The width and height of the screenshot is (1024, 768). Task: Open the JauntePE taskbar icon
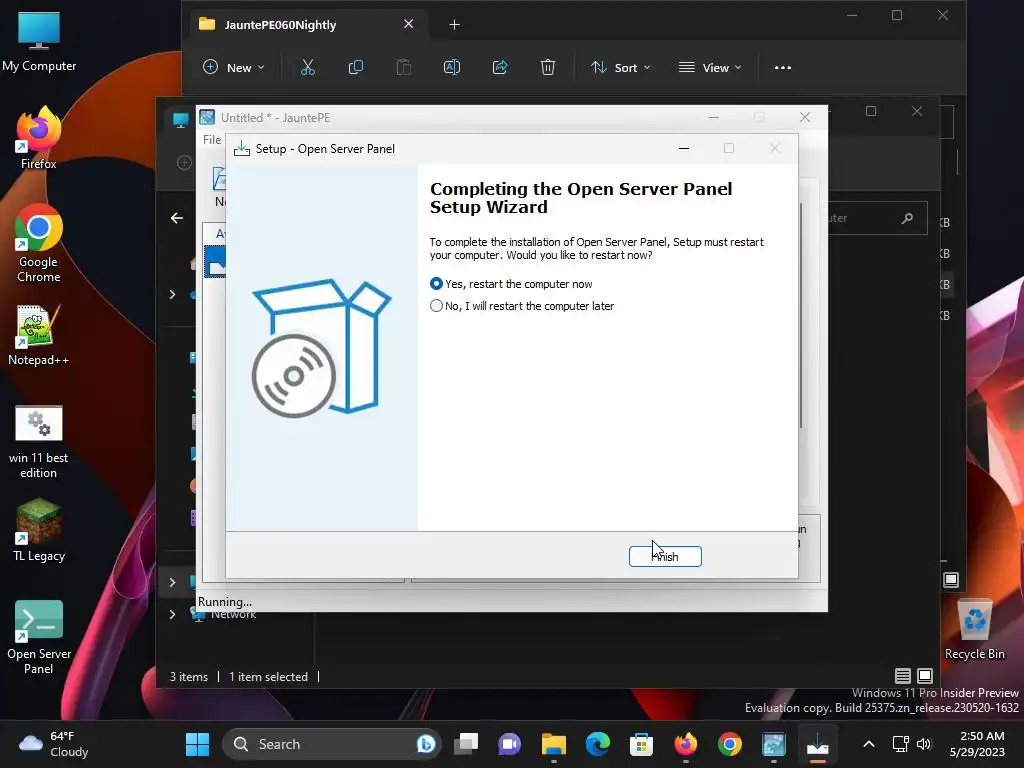pos(774,744)
